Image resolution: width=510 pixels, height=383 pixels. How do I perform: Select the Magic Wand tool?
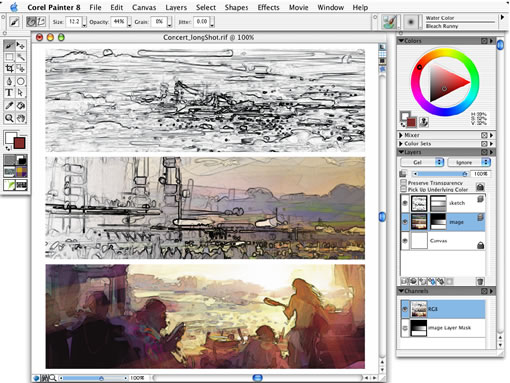[21, 57]
